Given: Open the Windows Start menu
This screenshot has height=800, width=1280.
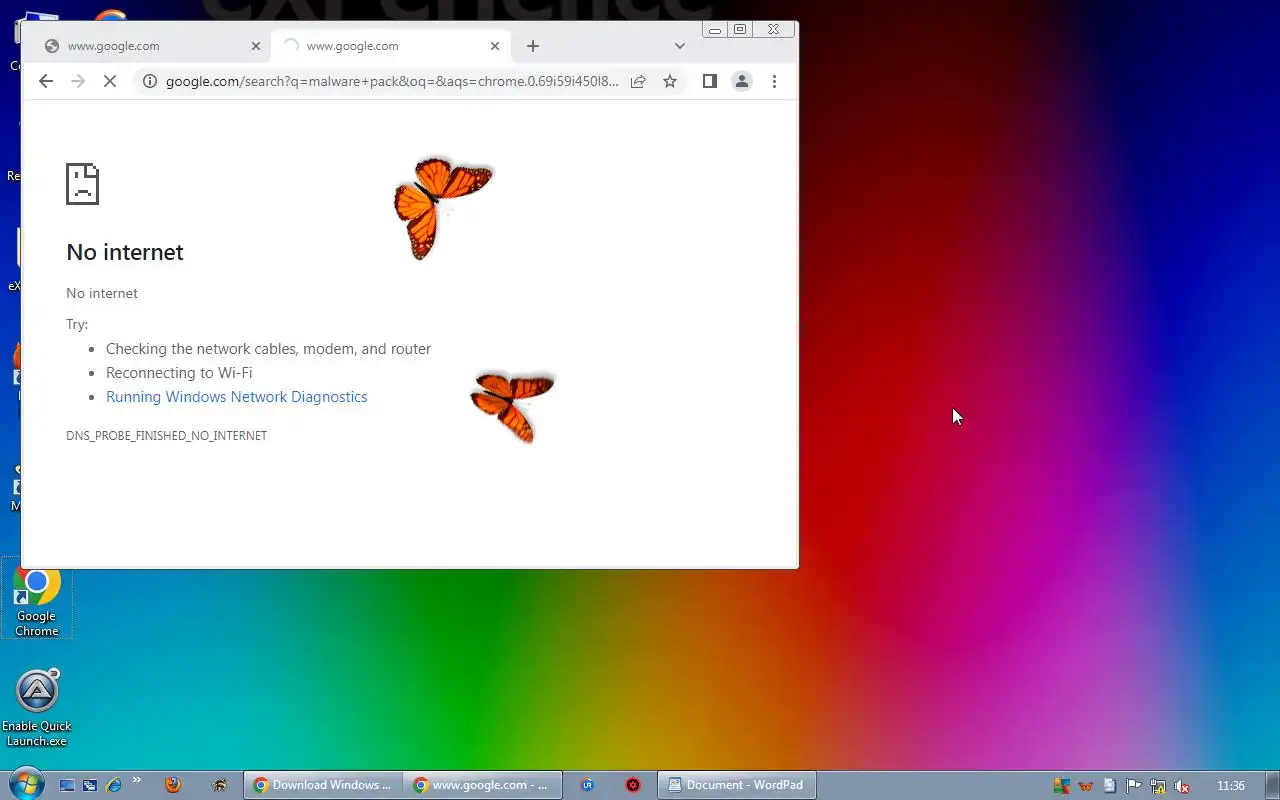Looking at the screenshot, I should coord(25,785).
